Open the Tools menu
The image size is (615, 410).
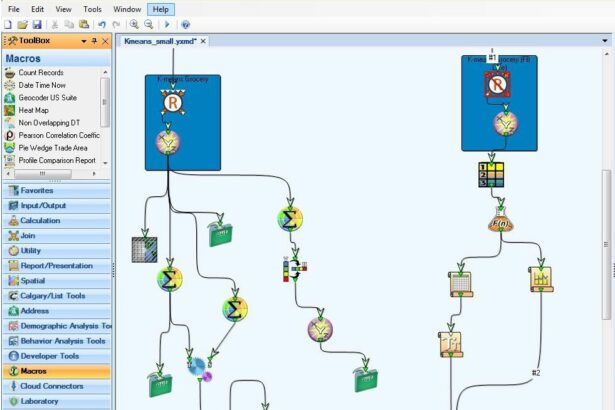92,8
